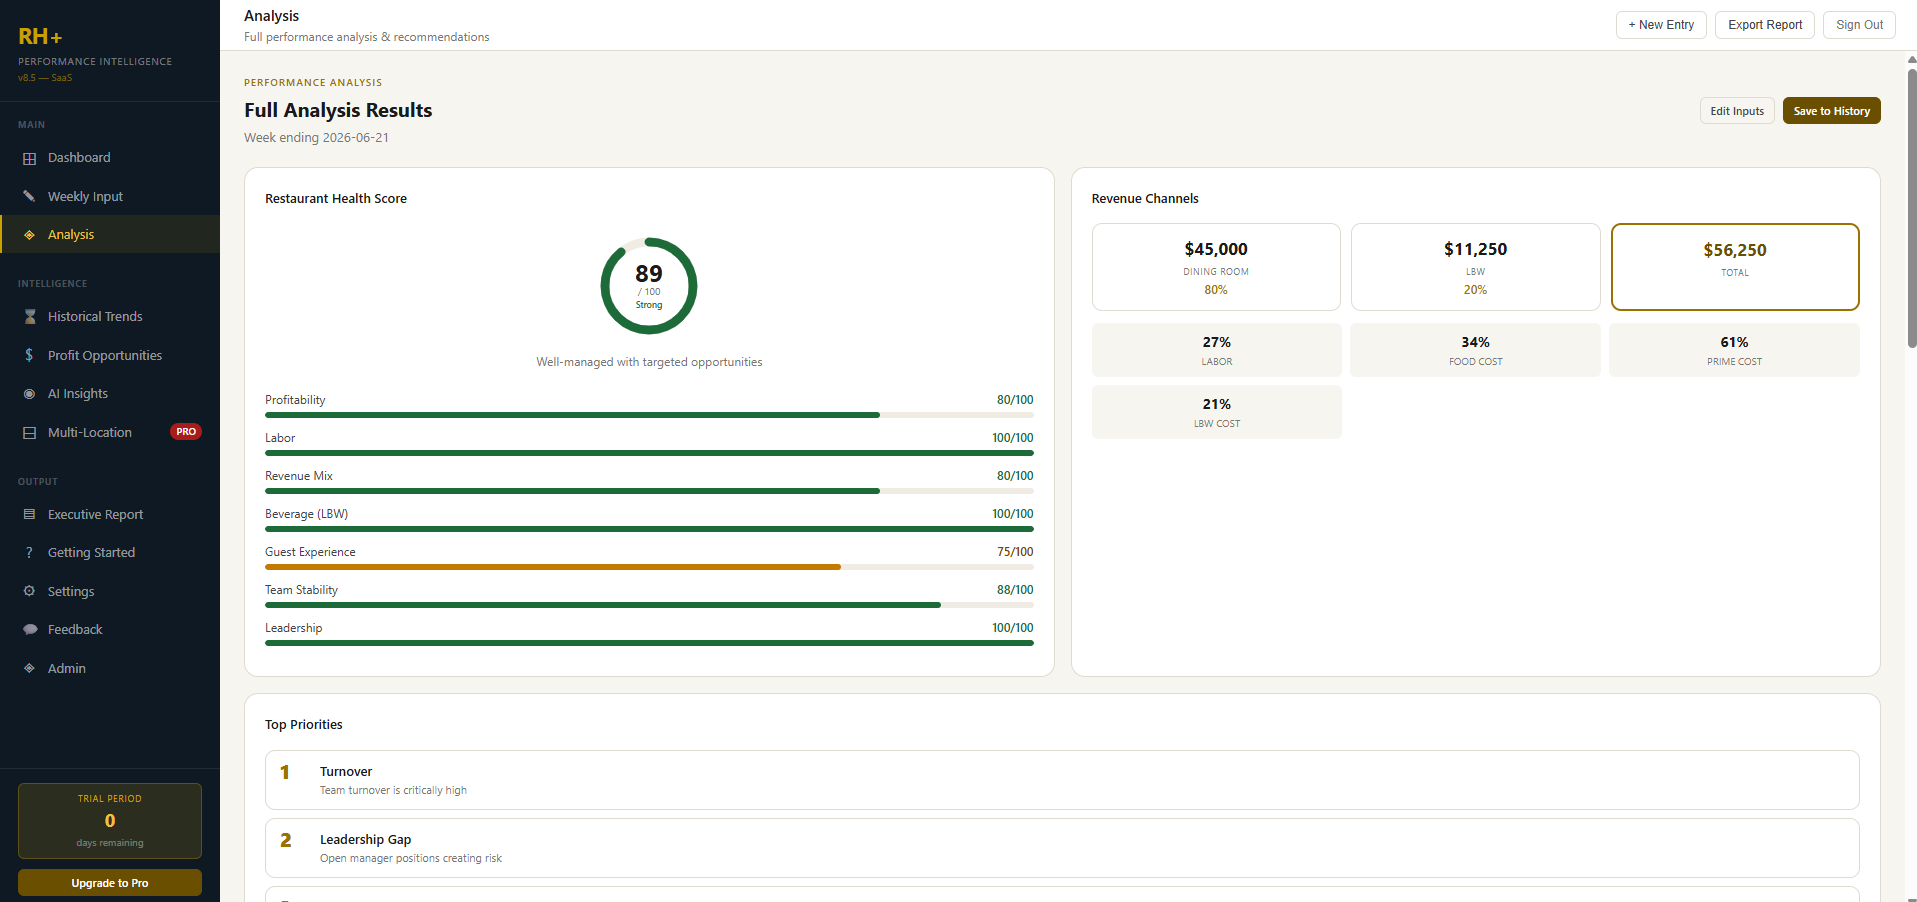Navigate to AI Insights
The width and height of the screenshot is (1917, 902).
(110, 394)
